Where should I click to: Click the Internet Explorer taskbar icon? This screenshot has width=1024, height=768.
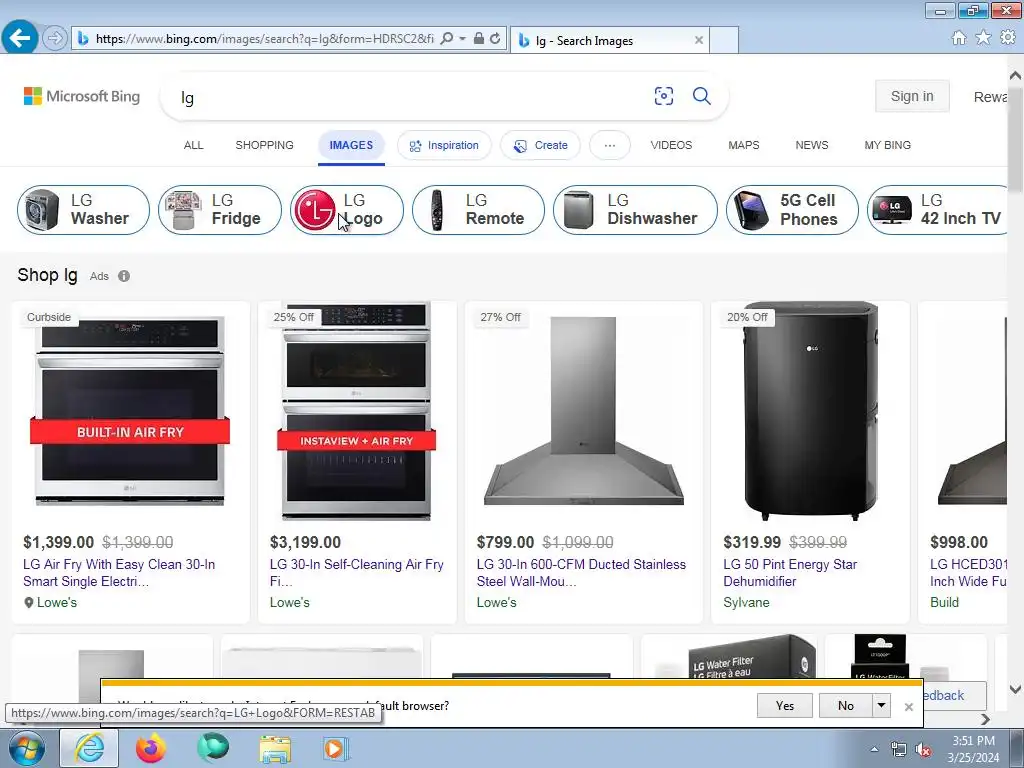89,748
